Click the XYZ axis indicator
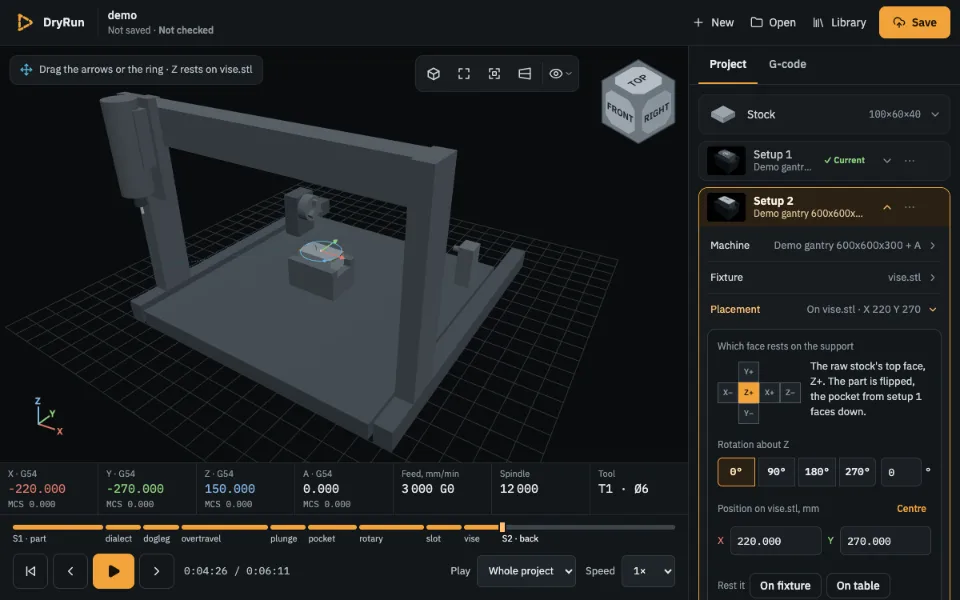This screenshot has width=960, height=600. coord(48,416)
